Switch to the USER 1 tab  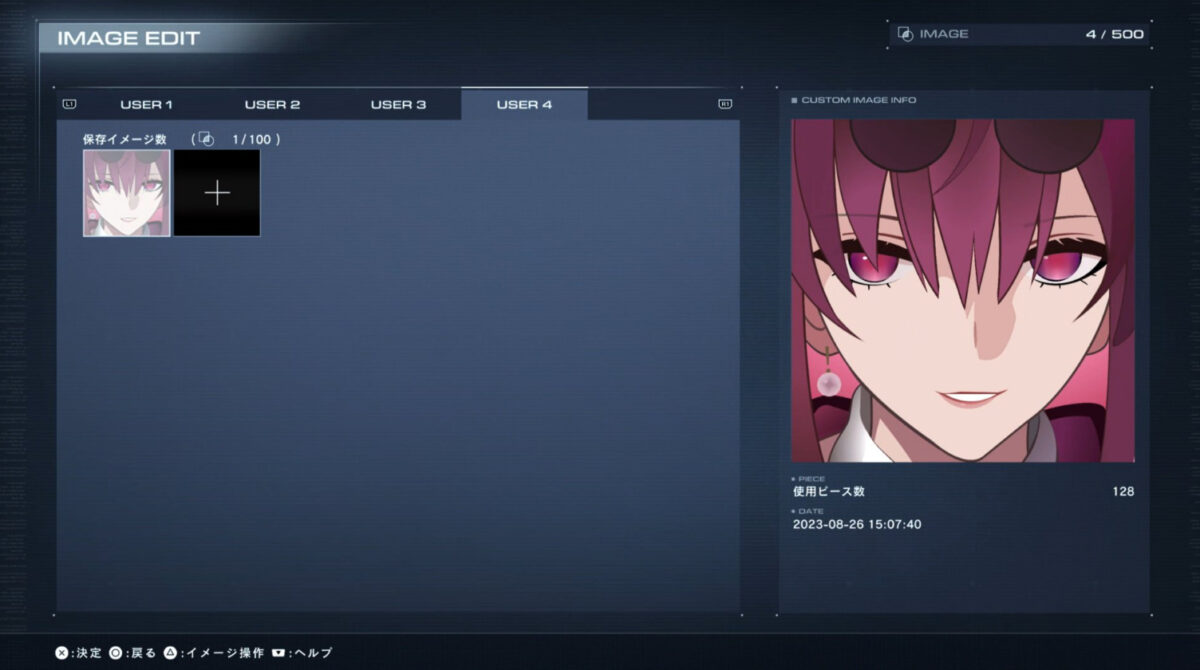click(146, 105)
